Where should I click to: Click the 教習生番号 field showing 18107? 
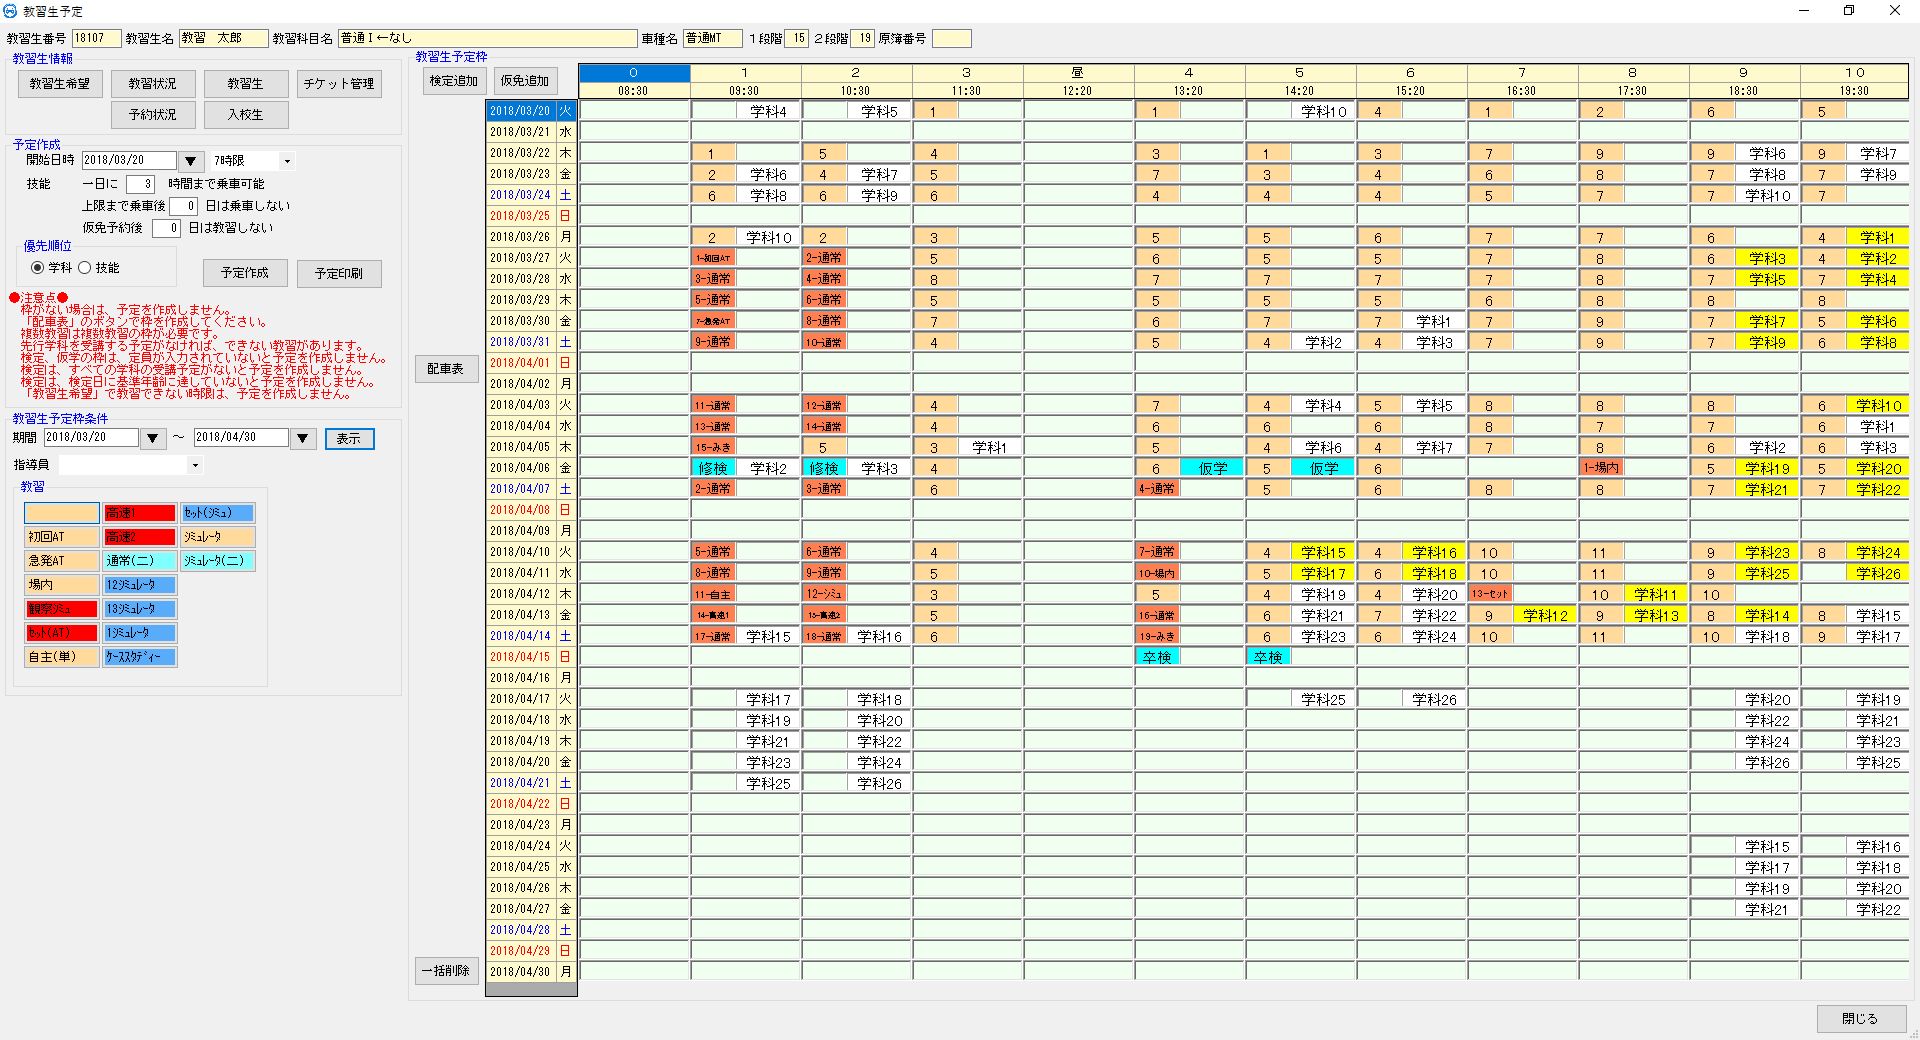point(96,38)
